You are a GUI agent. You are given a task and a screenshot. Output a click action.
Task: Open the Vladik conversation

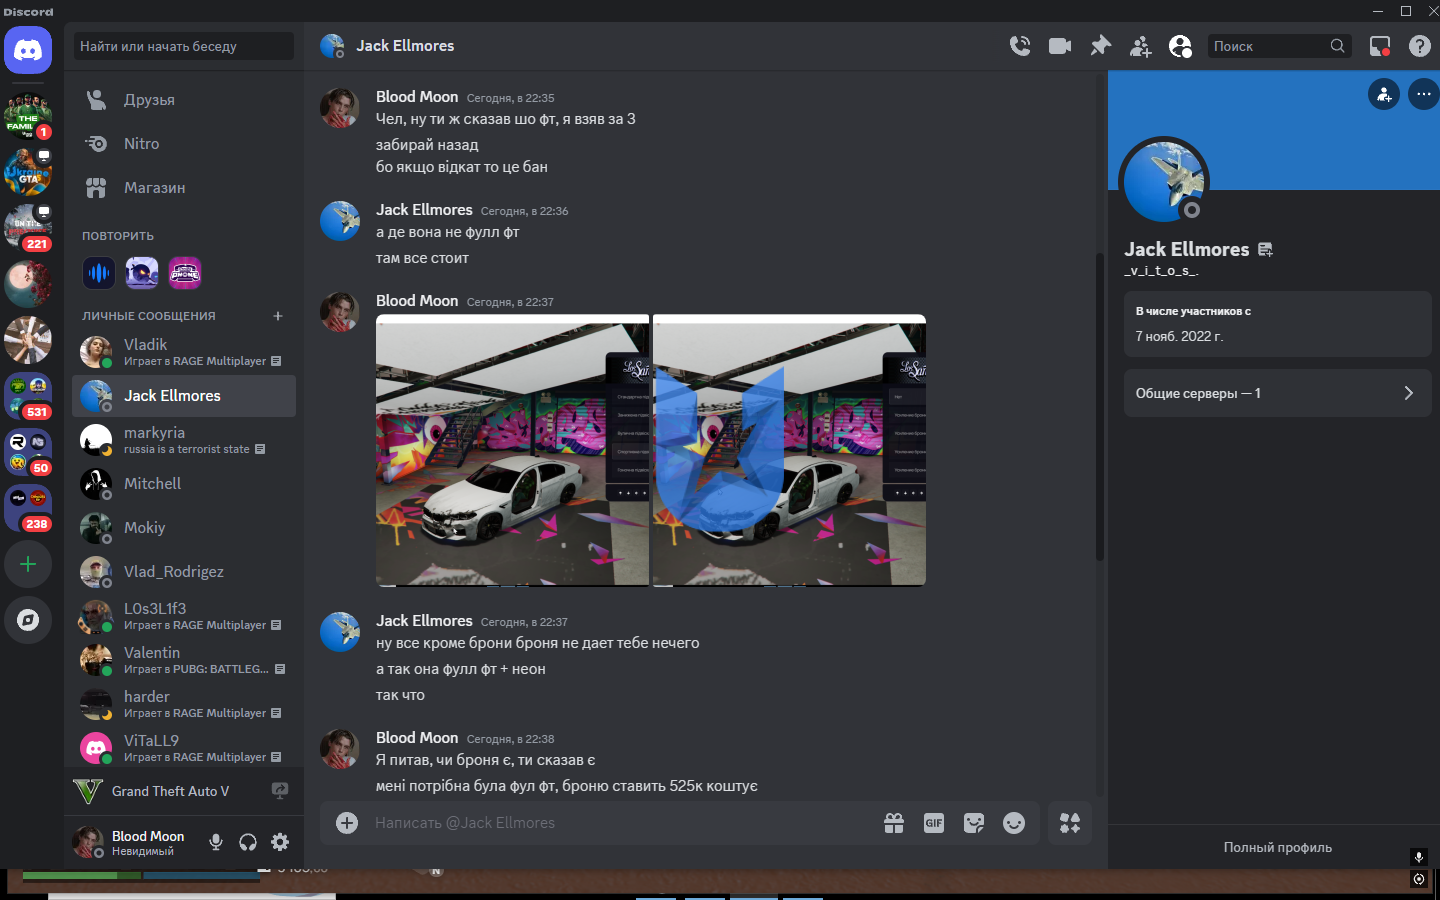tap(184, 352)
